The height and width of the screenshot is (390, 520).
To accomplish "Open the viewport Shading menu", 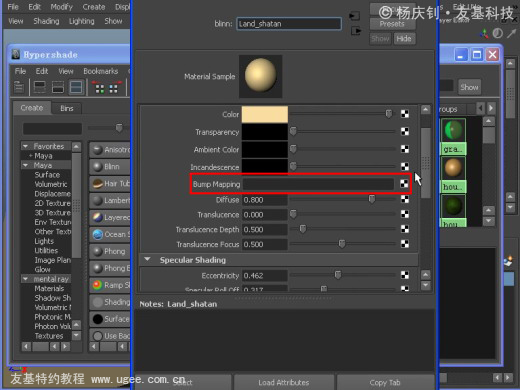I will [x=46, y=21].
